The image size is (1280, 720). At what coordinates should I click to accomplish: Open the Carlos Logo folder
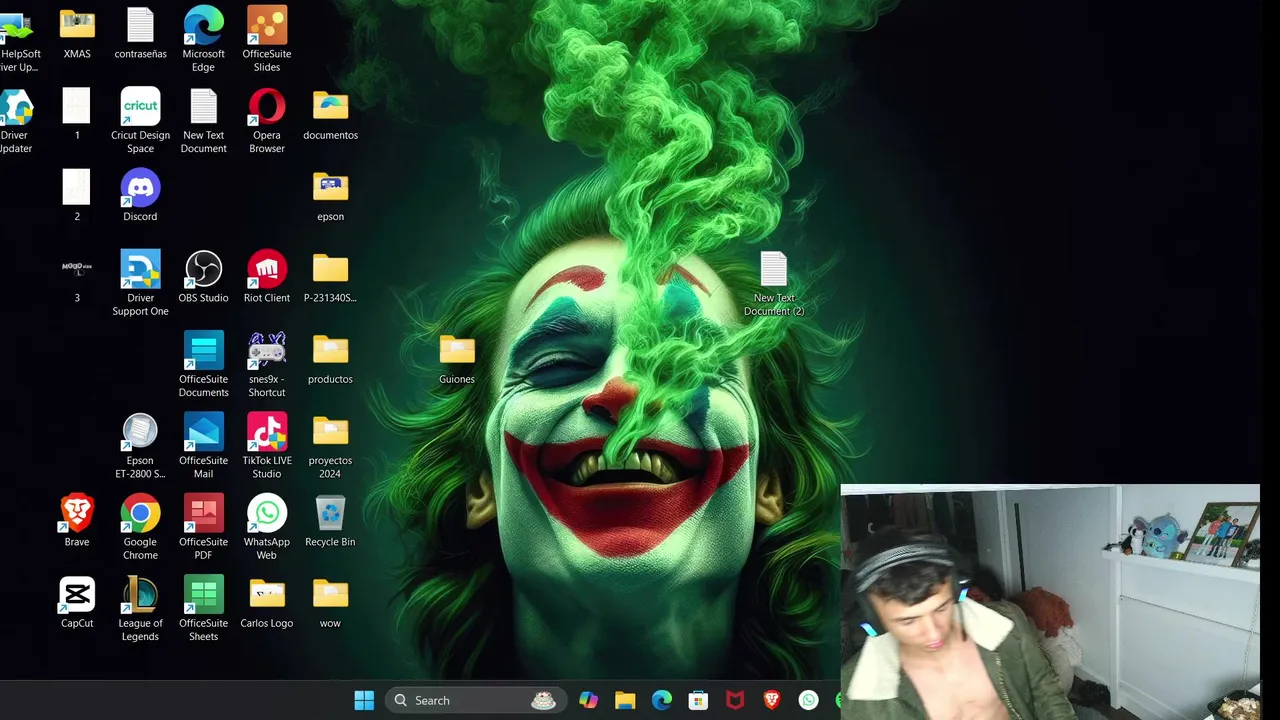pyautogui.click(x=267, y=602)
